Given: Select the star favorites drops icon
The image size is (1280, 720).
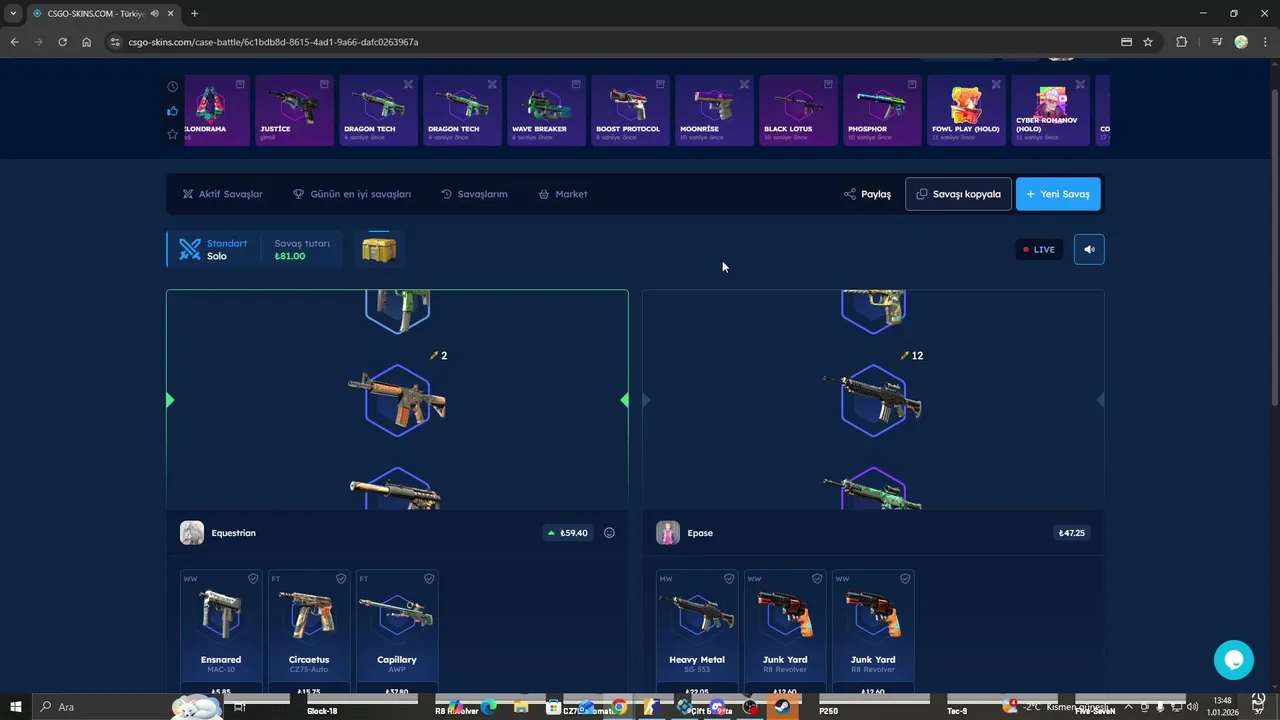Looking at the screenshot, I should 173,134.
